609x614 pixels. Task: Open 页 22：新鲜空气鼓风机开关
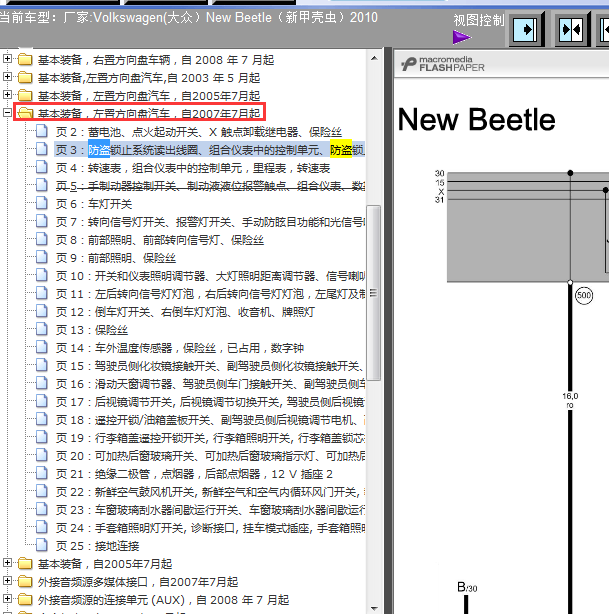tap(210, 492)
